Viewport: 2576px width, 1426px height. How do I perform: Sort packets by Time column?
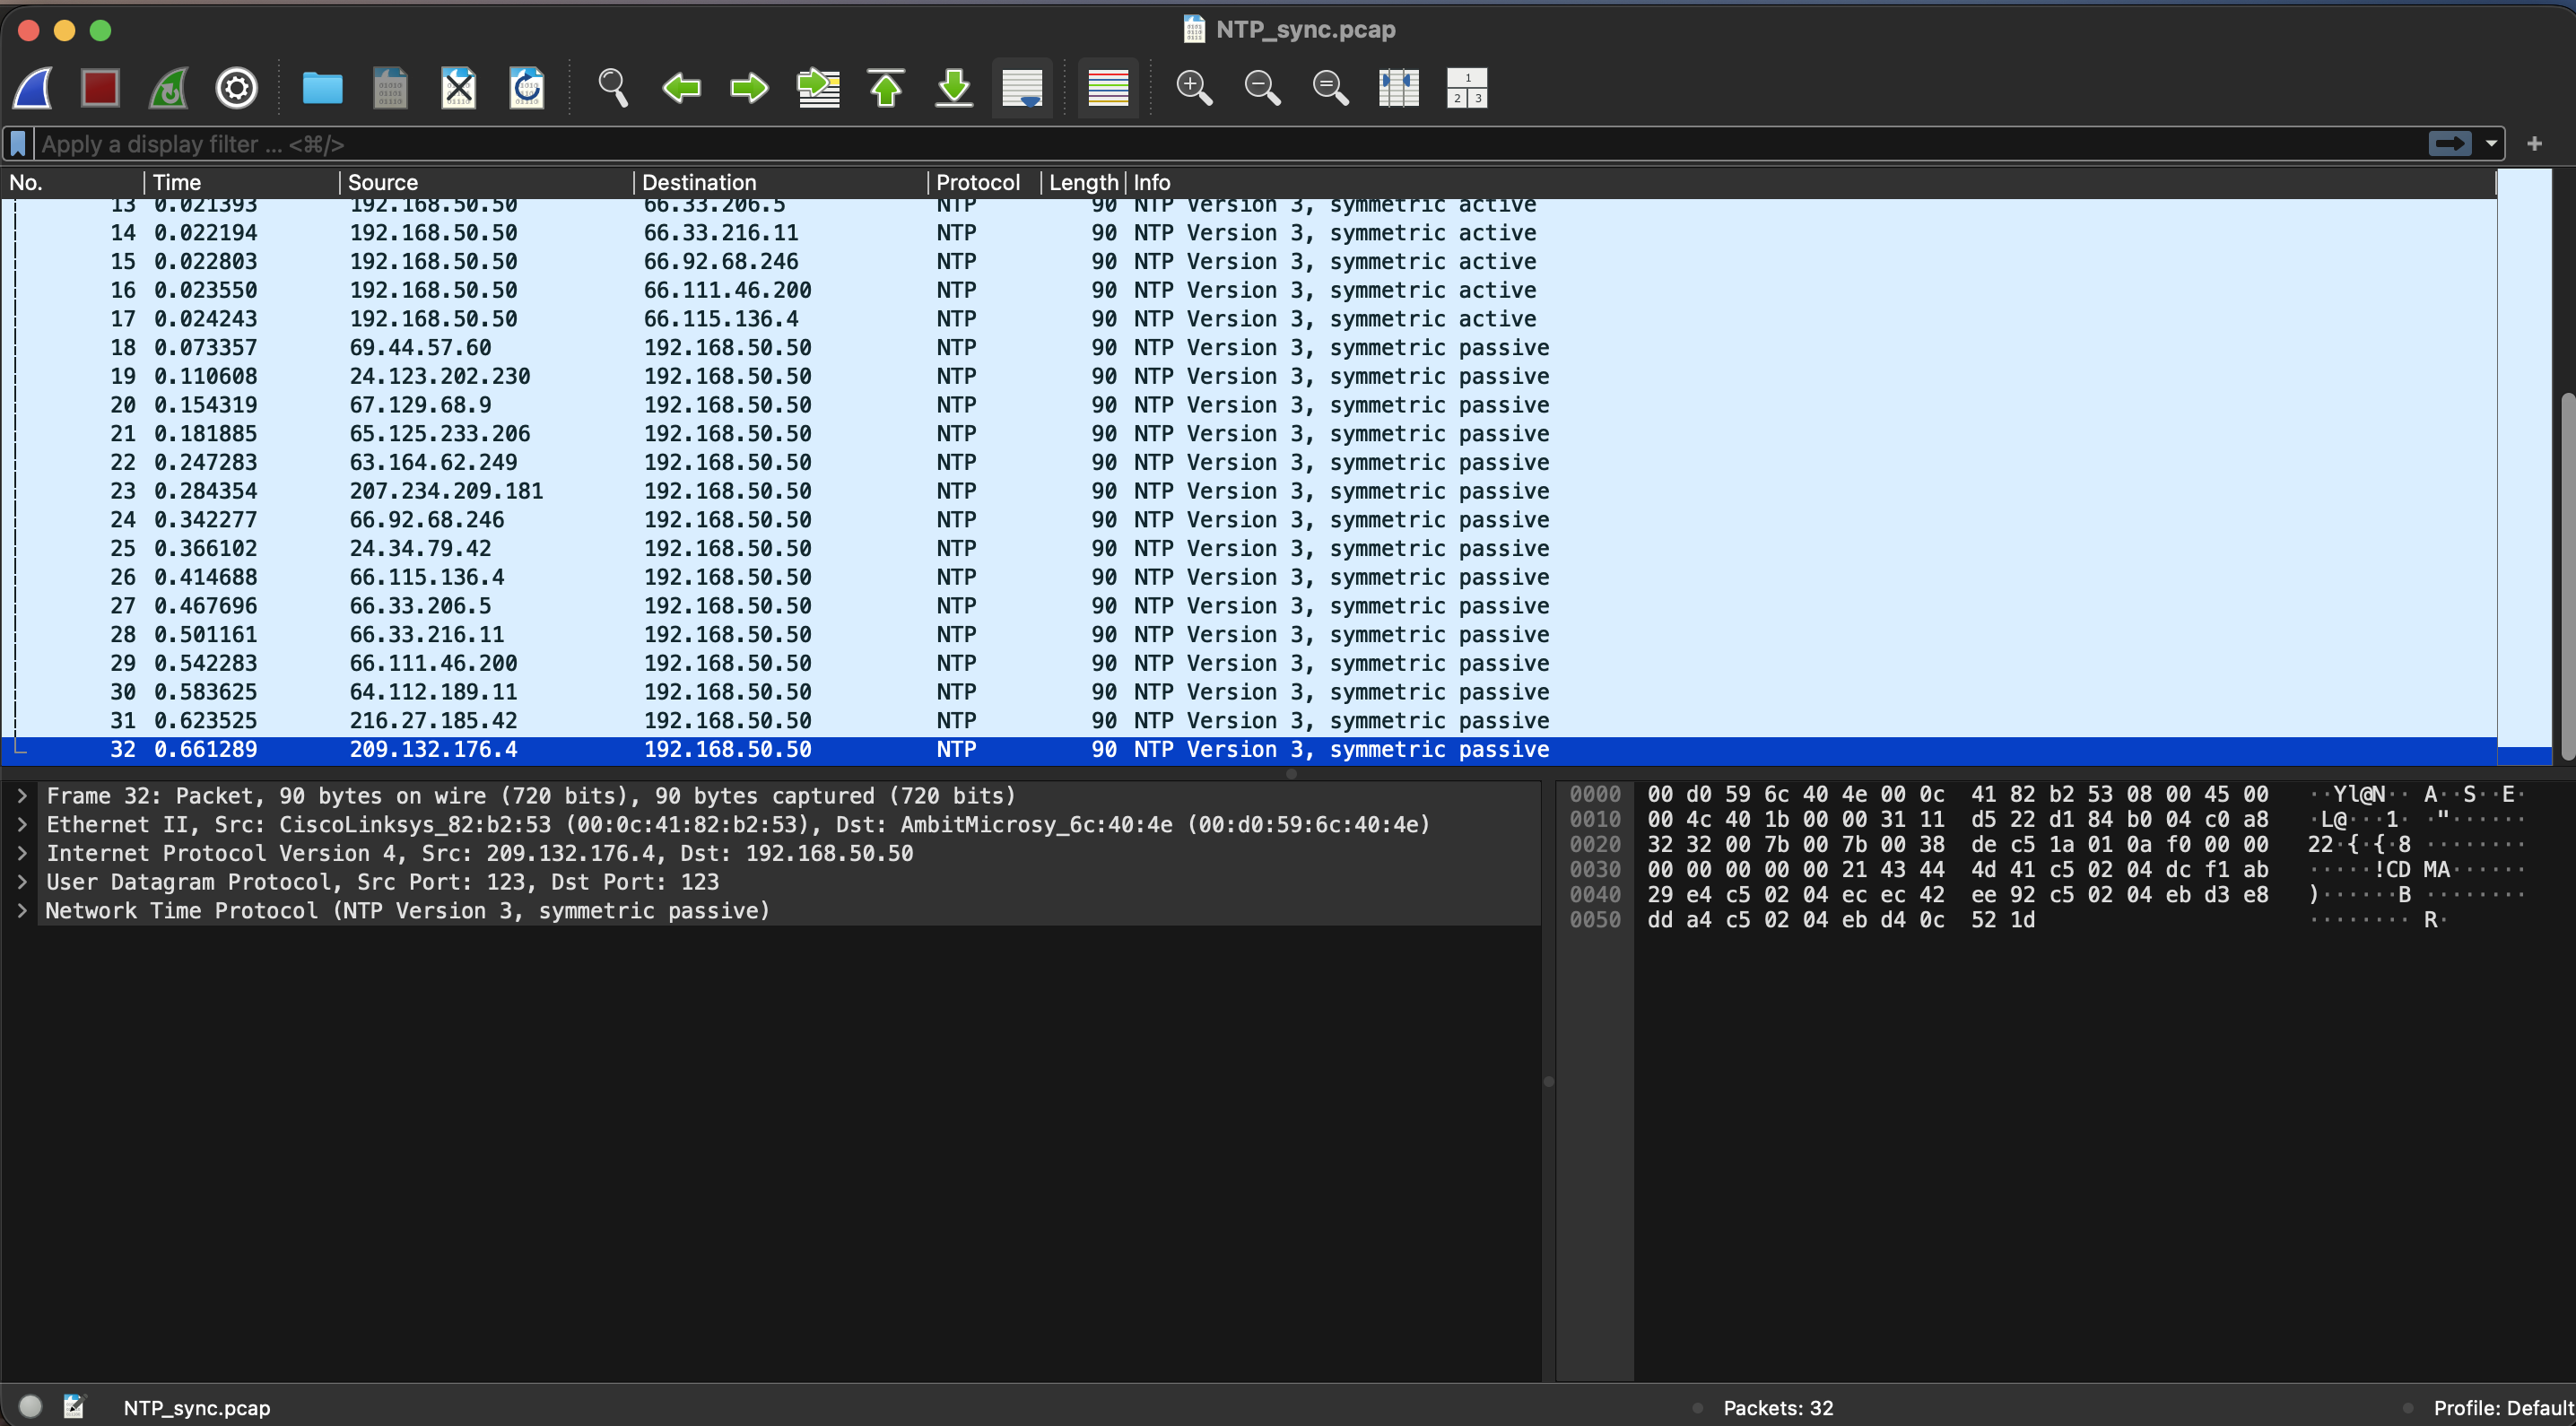click(x=242, y=182)
